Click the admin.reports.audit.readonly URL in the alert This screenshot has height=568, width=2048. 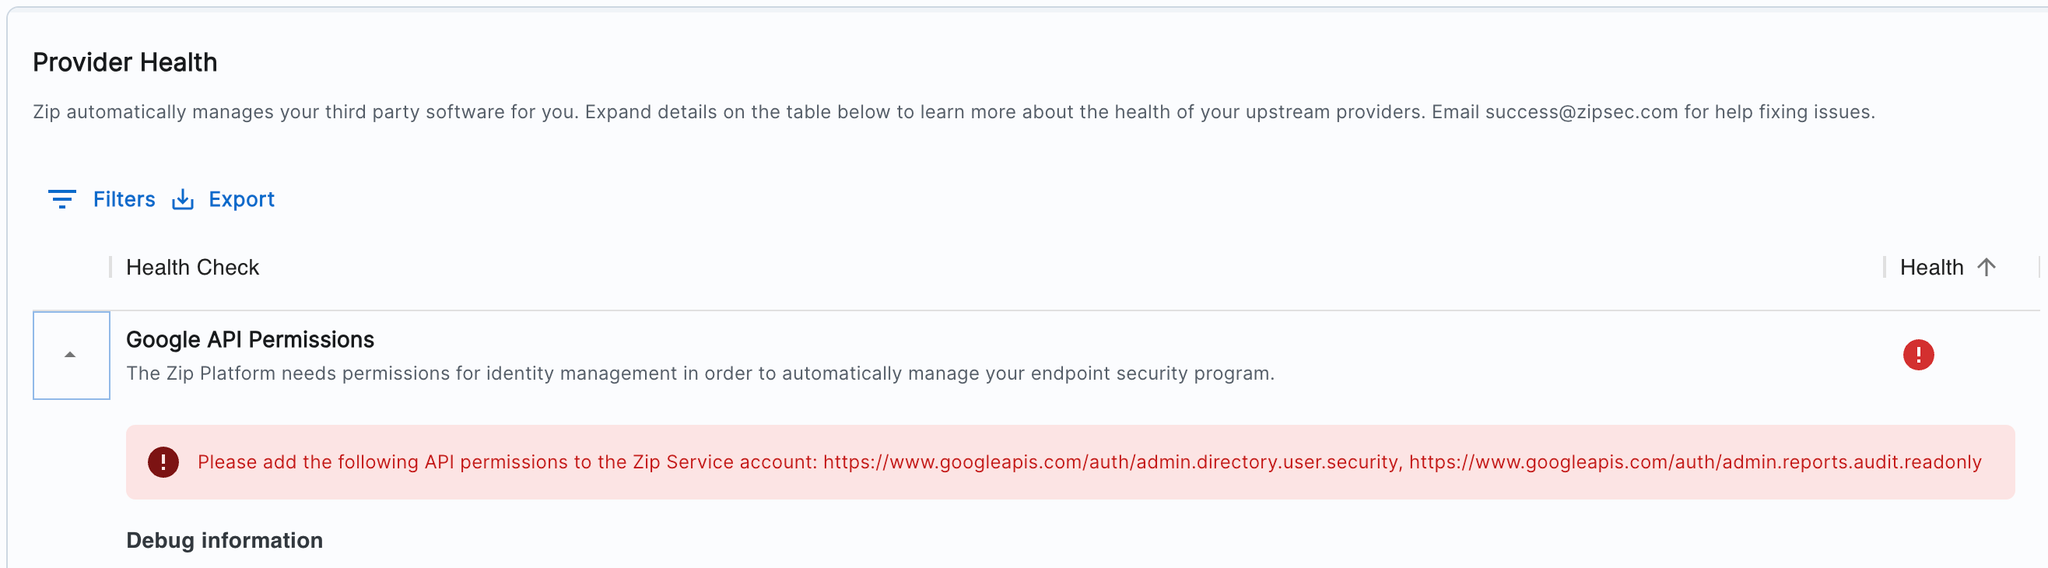(x=1695, y=462)
